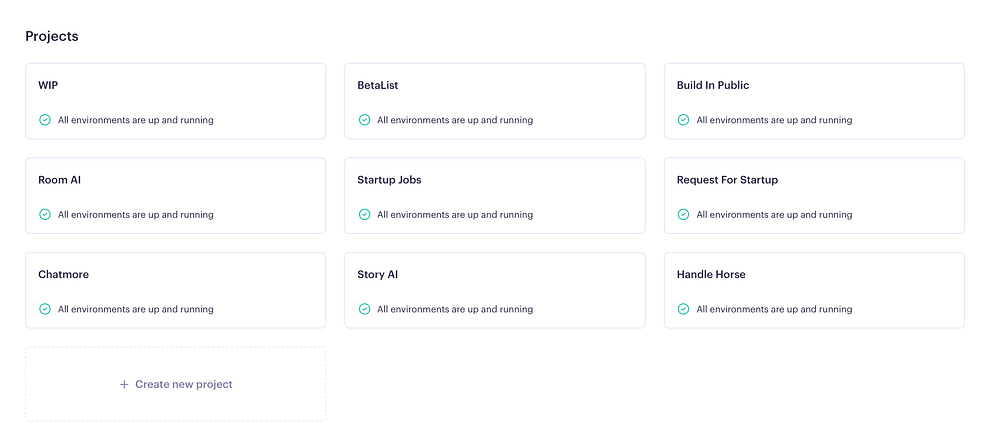Go to the Startup Jobs project
The image size is (1000, 444).
click(389, 180)
